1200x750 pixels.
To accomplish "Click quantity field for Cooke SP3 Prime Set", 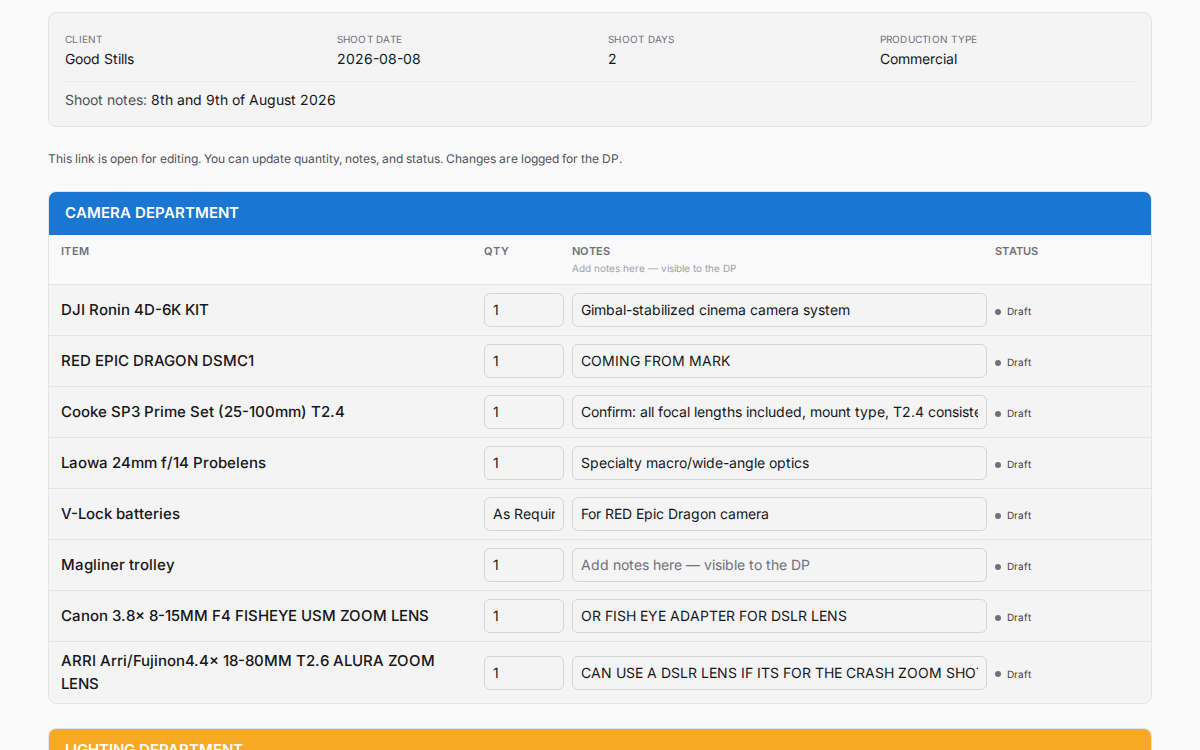I will [524, 412].
